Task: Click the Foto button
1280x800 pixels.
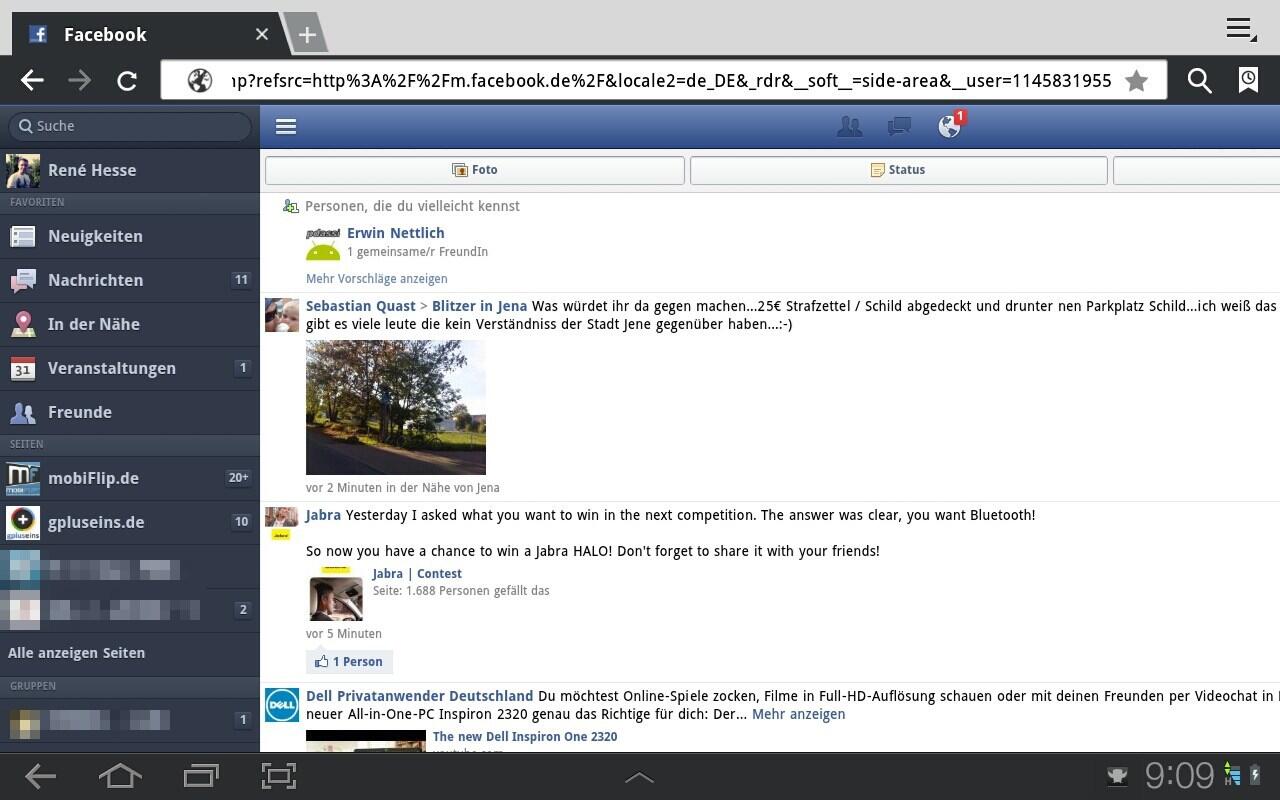Action: point(475,170)
